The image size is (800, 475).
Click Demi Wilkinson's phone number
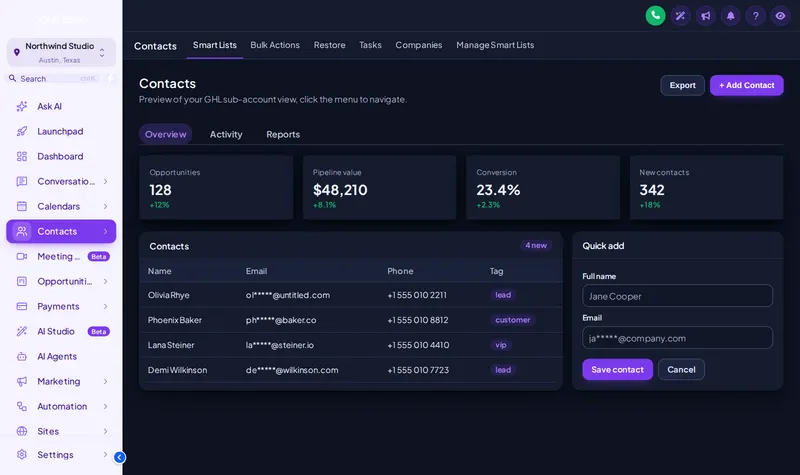point(418,370)
